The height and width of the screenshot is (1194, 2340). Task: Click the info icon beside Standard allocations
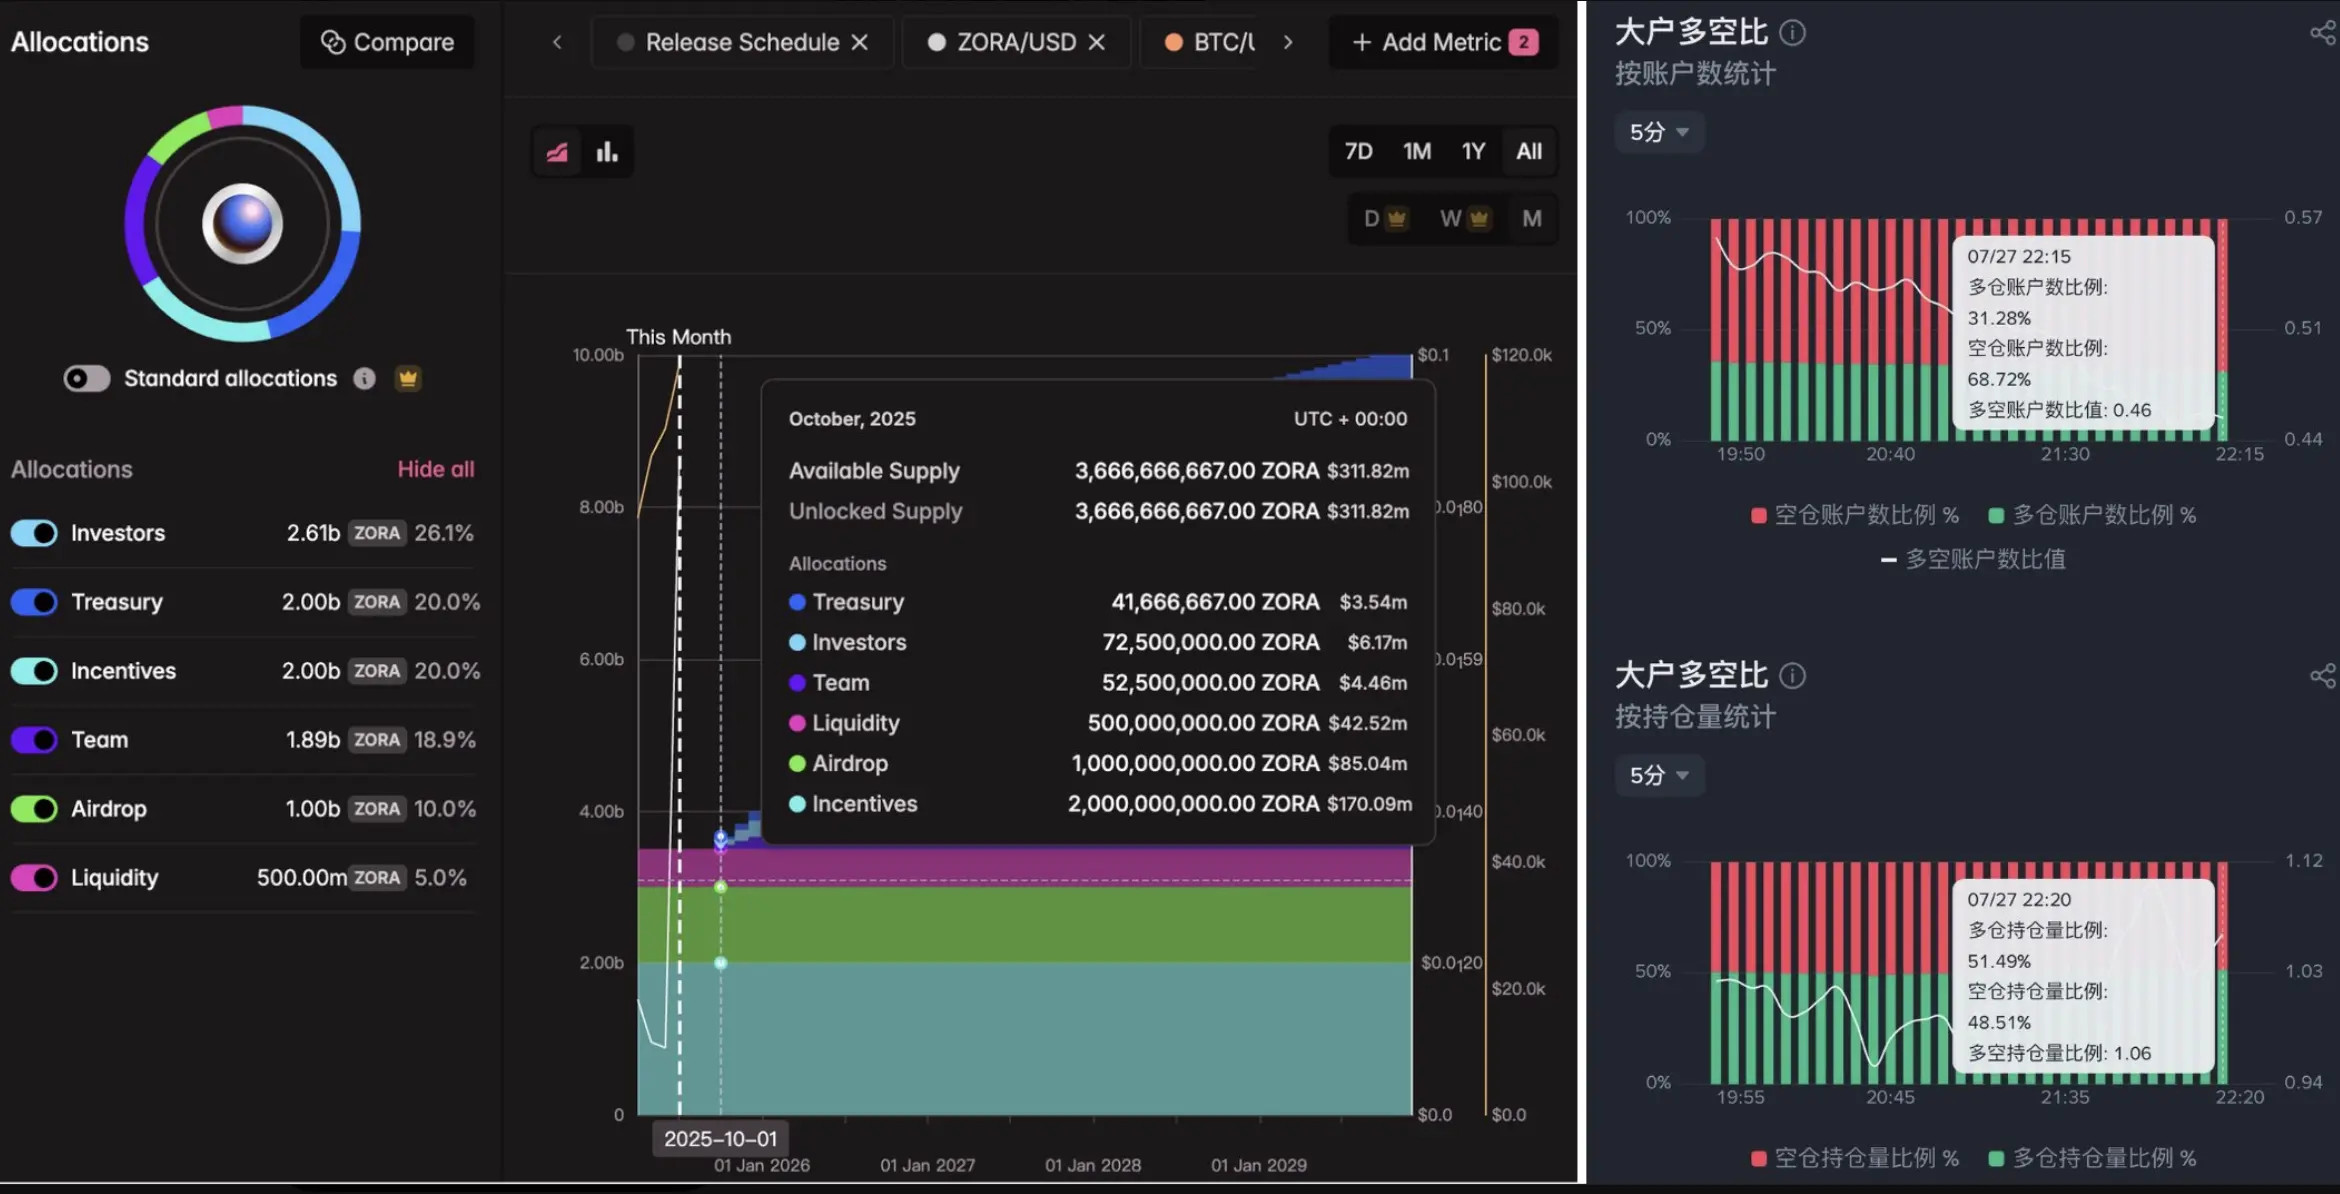(x=364, y=378)
